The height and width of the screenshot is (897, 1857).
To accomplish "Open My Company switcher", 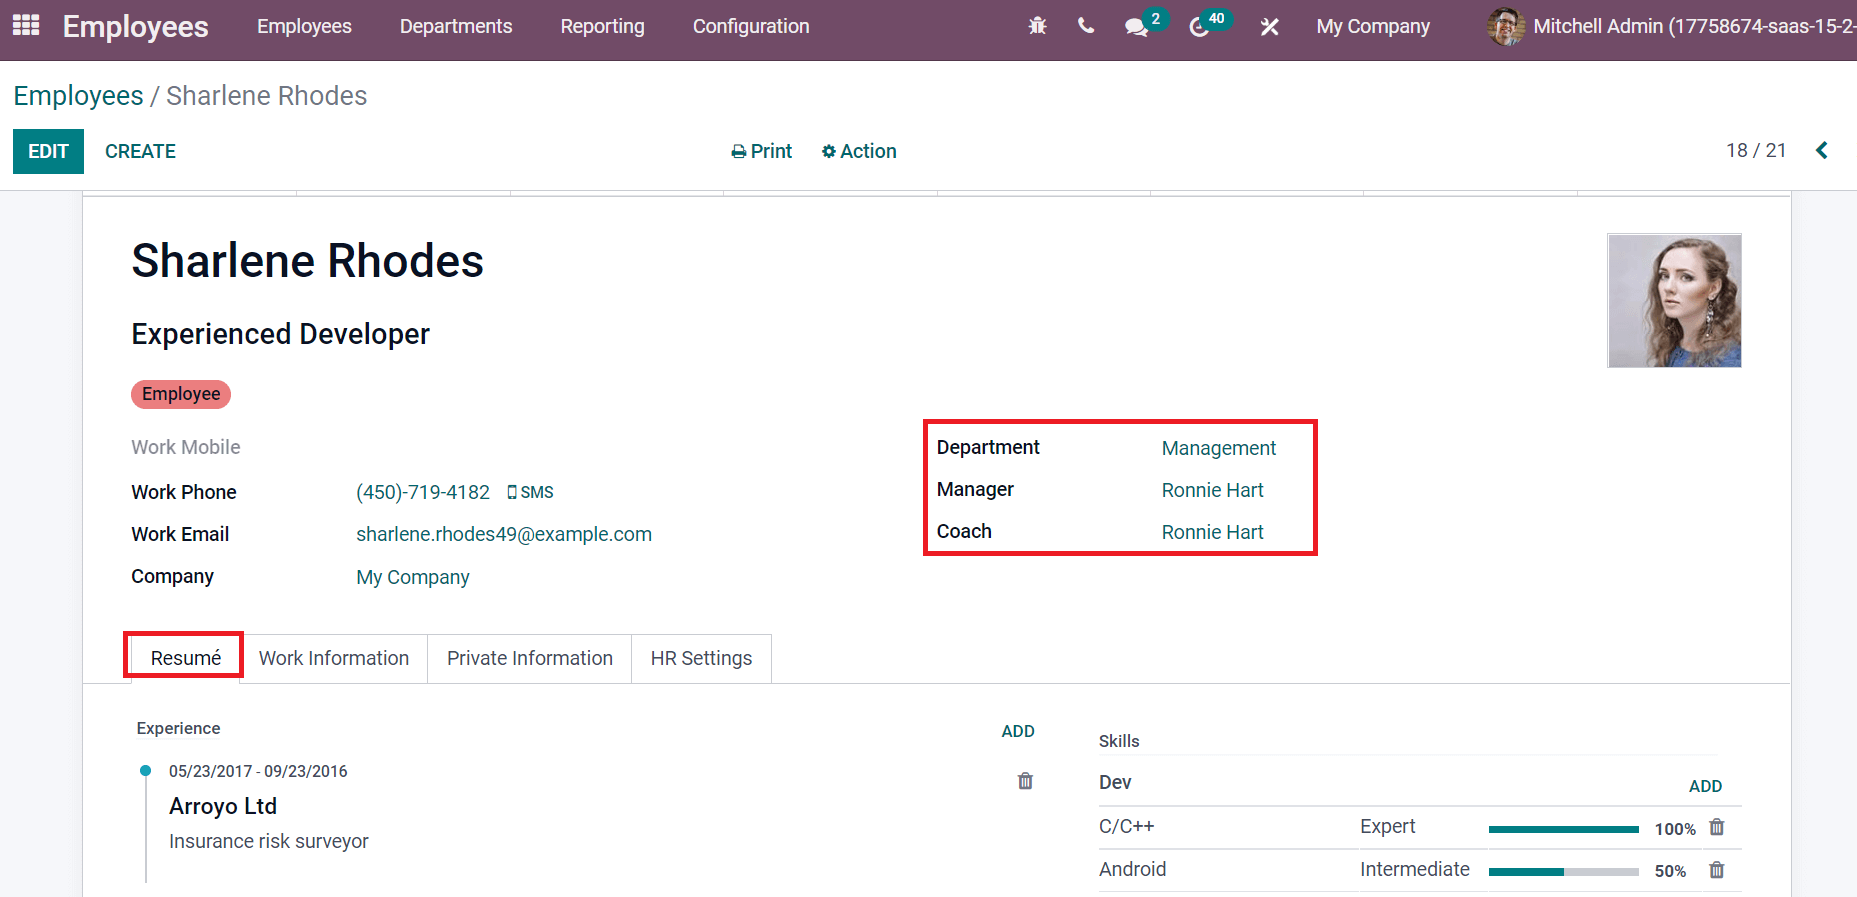I will pos(1373,26).
